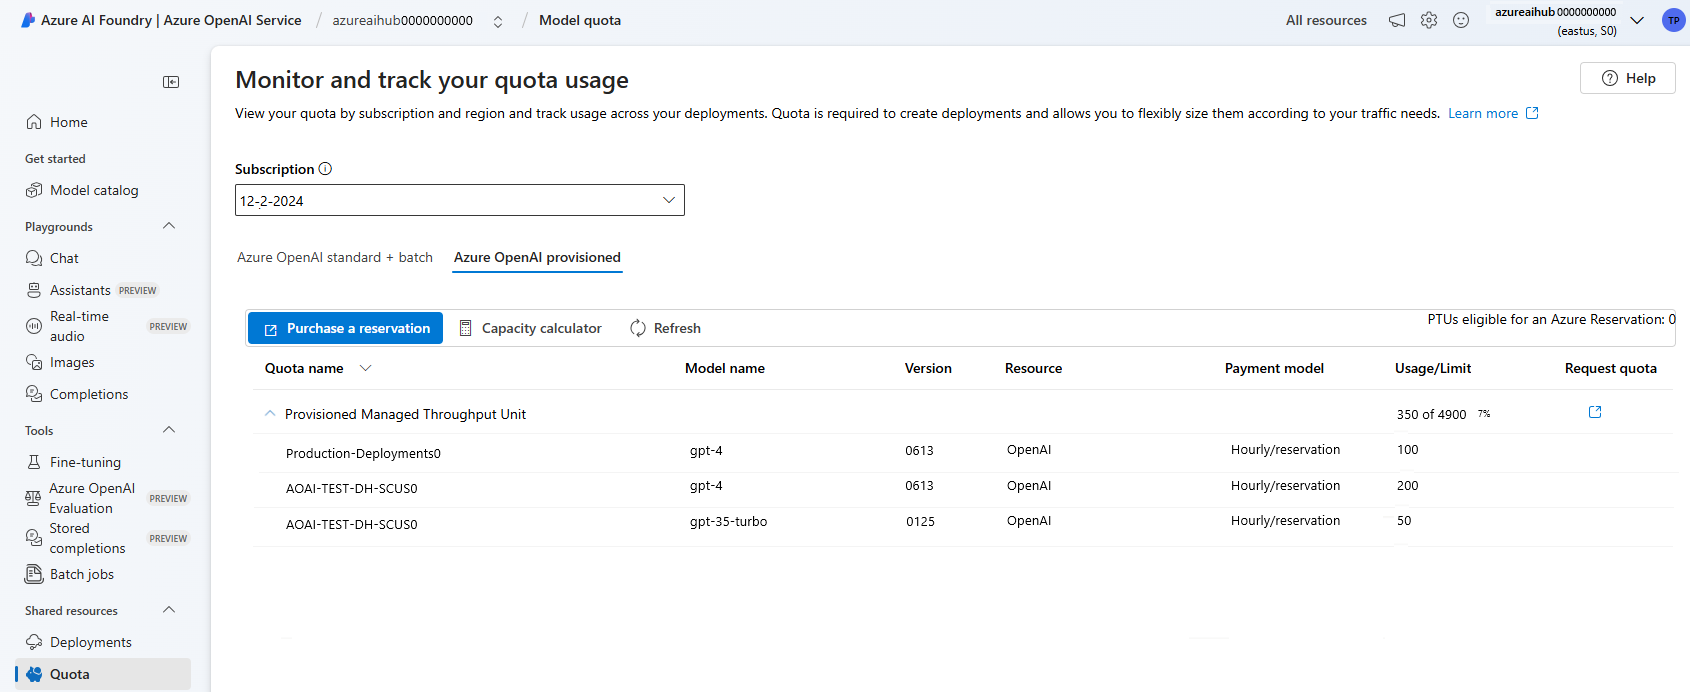The height and width of the screenshot is (692, 1690).
Task: Click the Stored completions icon
Action: [34, 538]
